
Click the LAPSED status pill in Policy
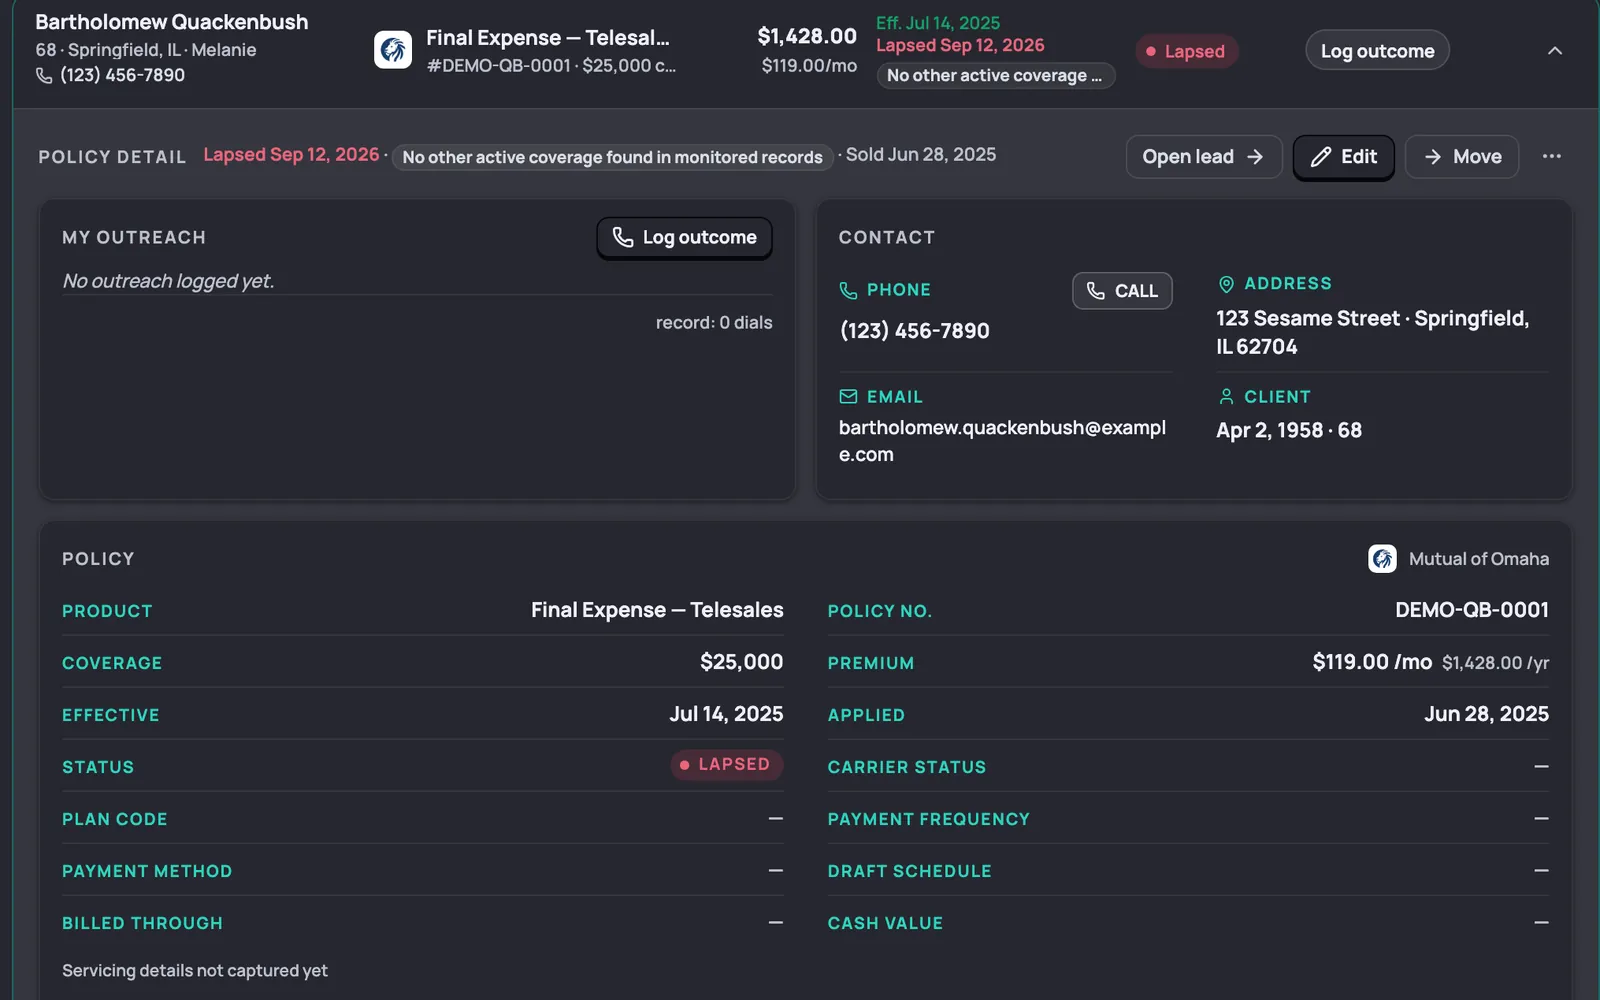(726, 765)
